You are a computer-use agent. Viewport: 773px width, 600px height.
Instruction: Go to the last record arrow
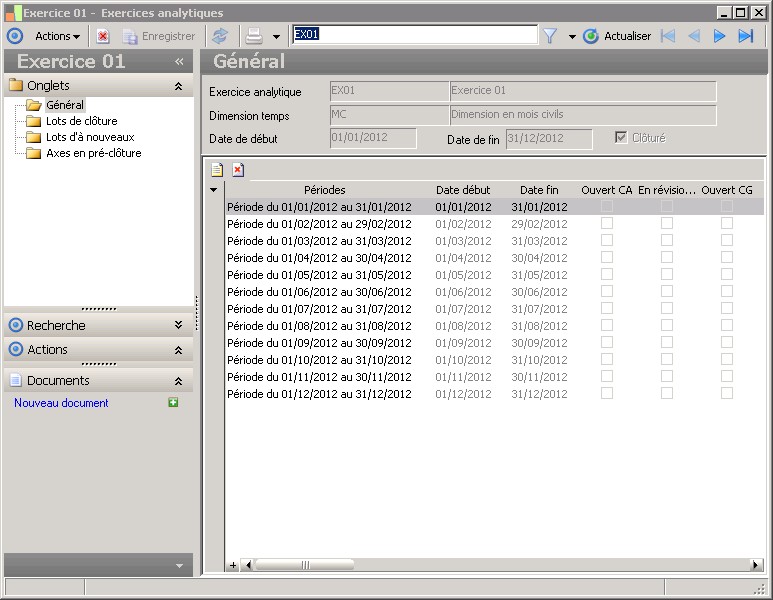(746, 36)
